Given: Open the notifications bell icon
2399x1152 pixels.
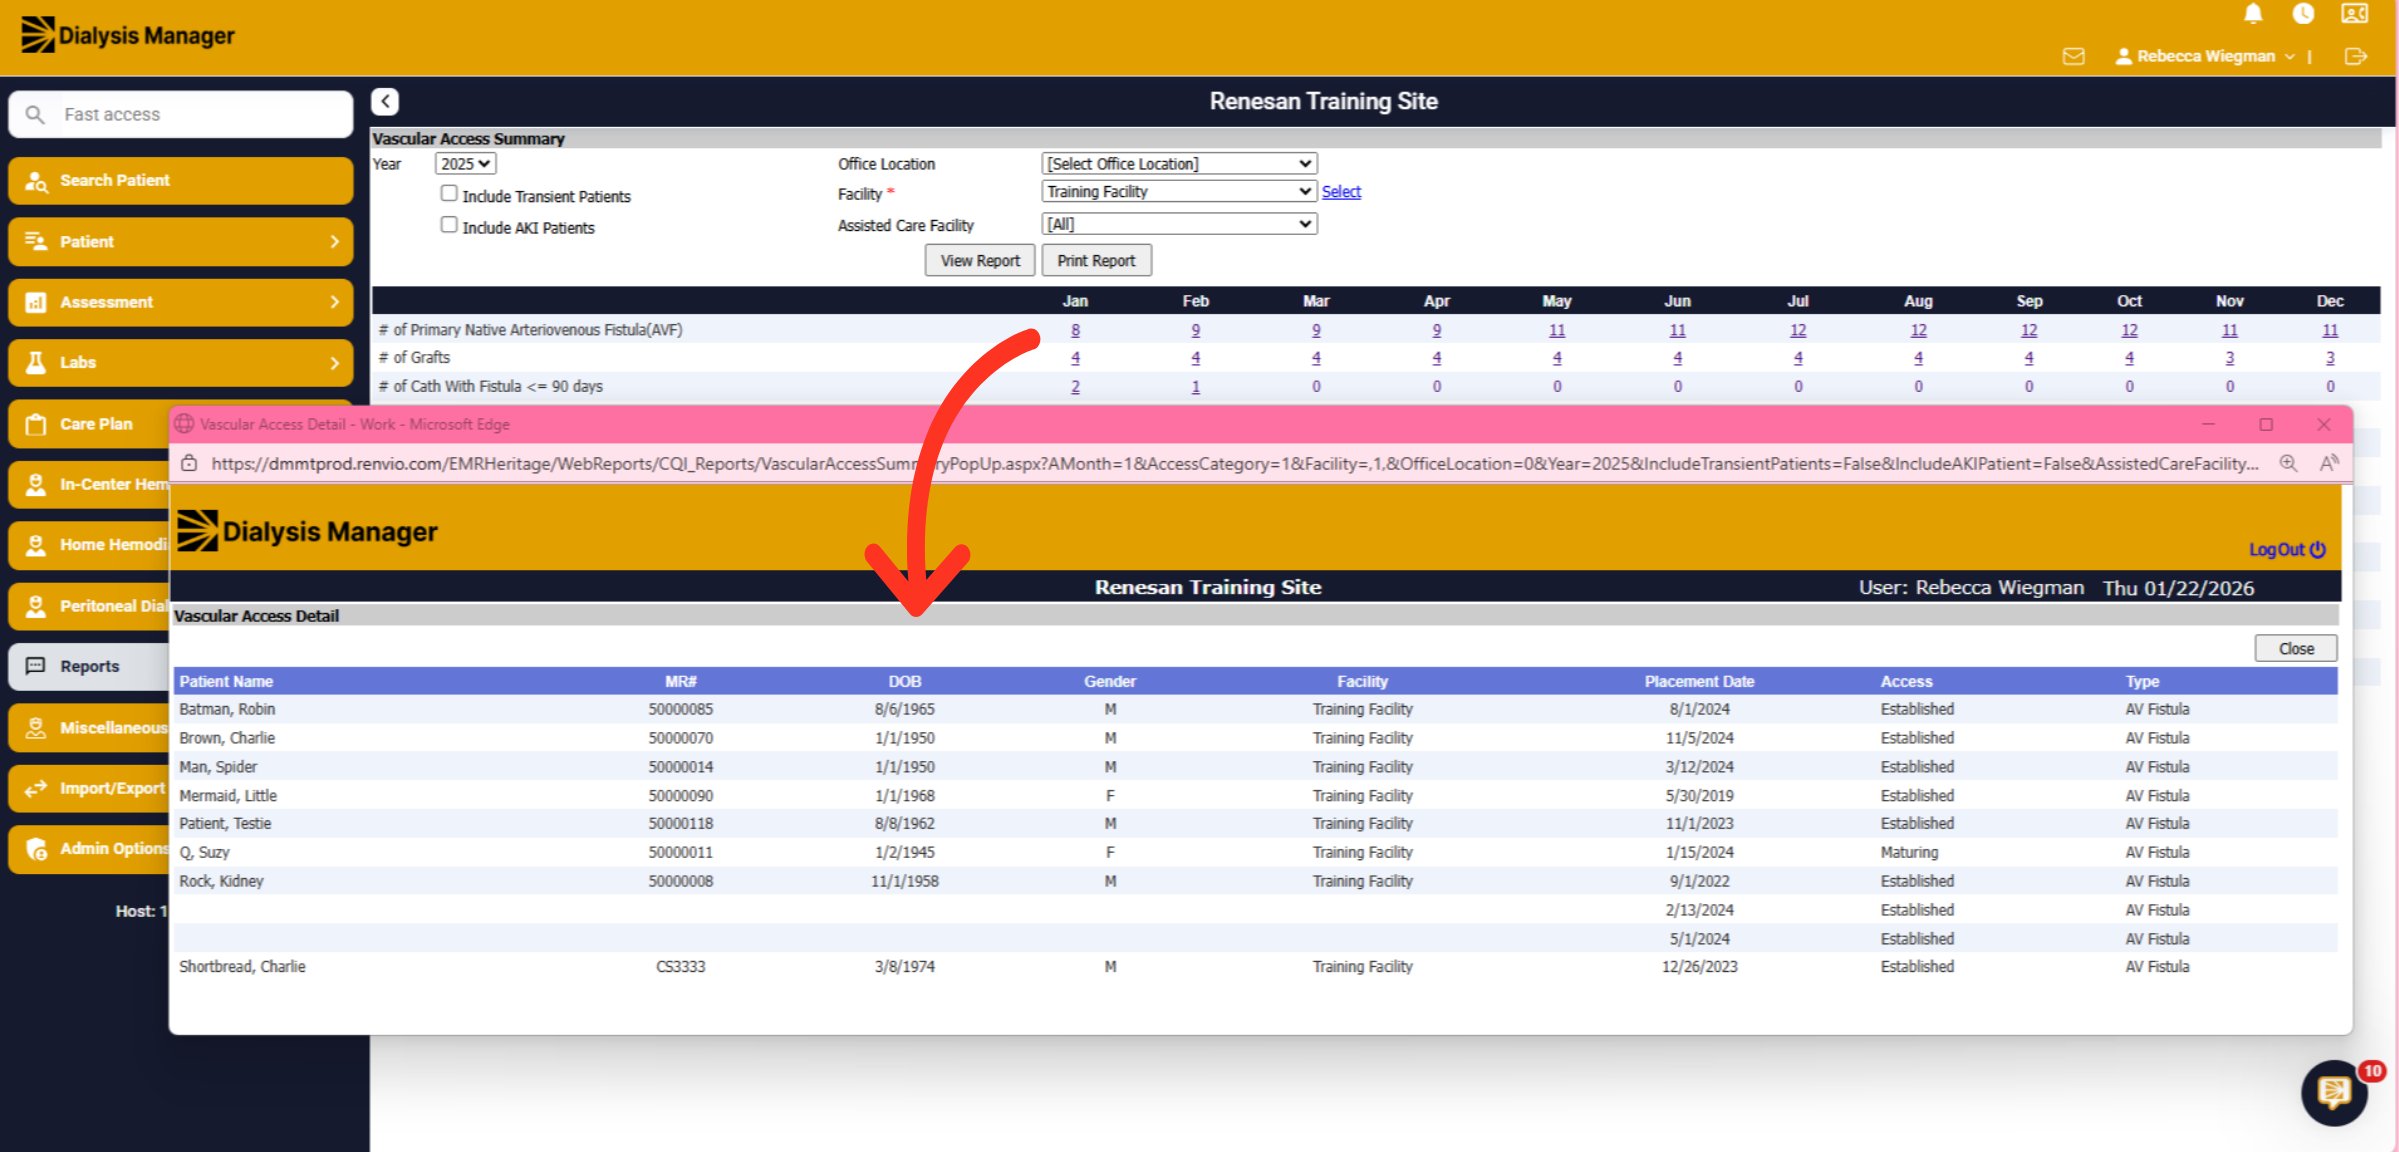Looking at the screenshot, I should point(2253,14).
